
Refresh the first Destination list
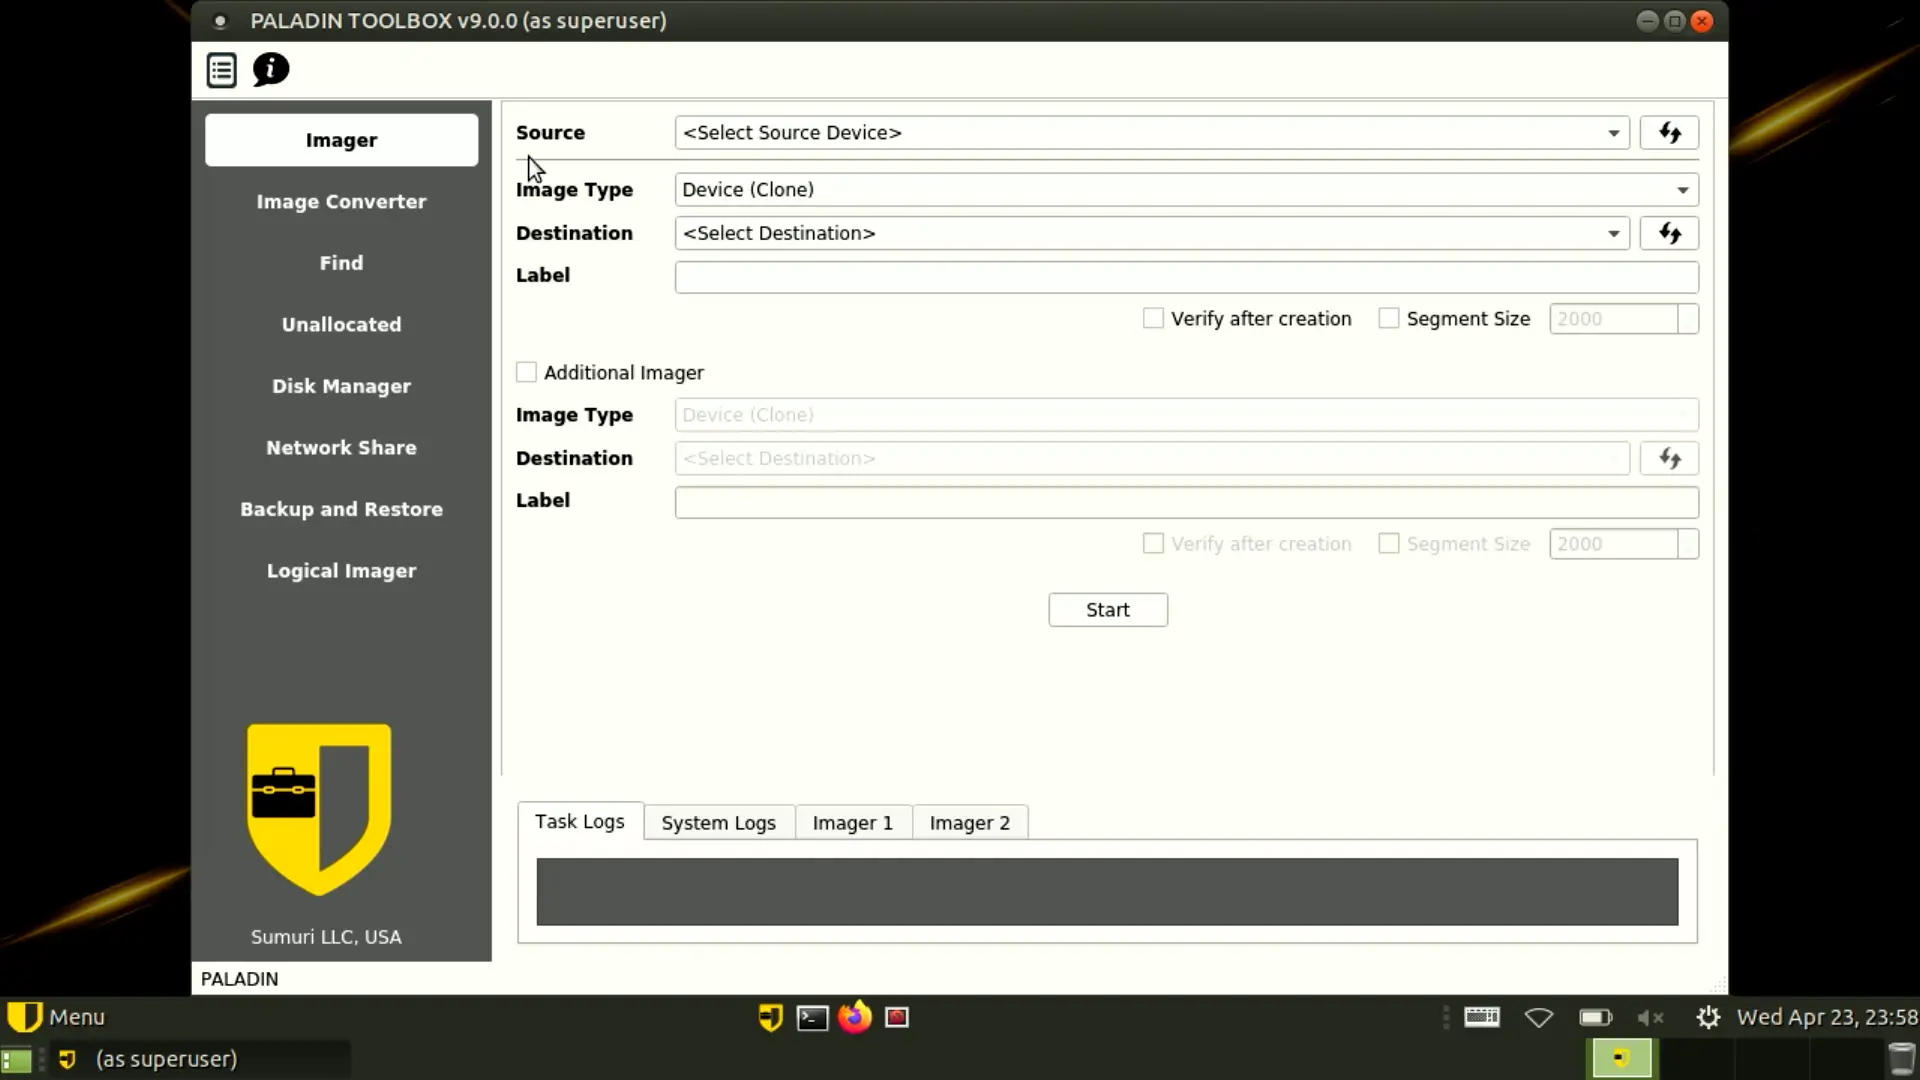tap(1669, 233)
